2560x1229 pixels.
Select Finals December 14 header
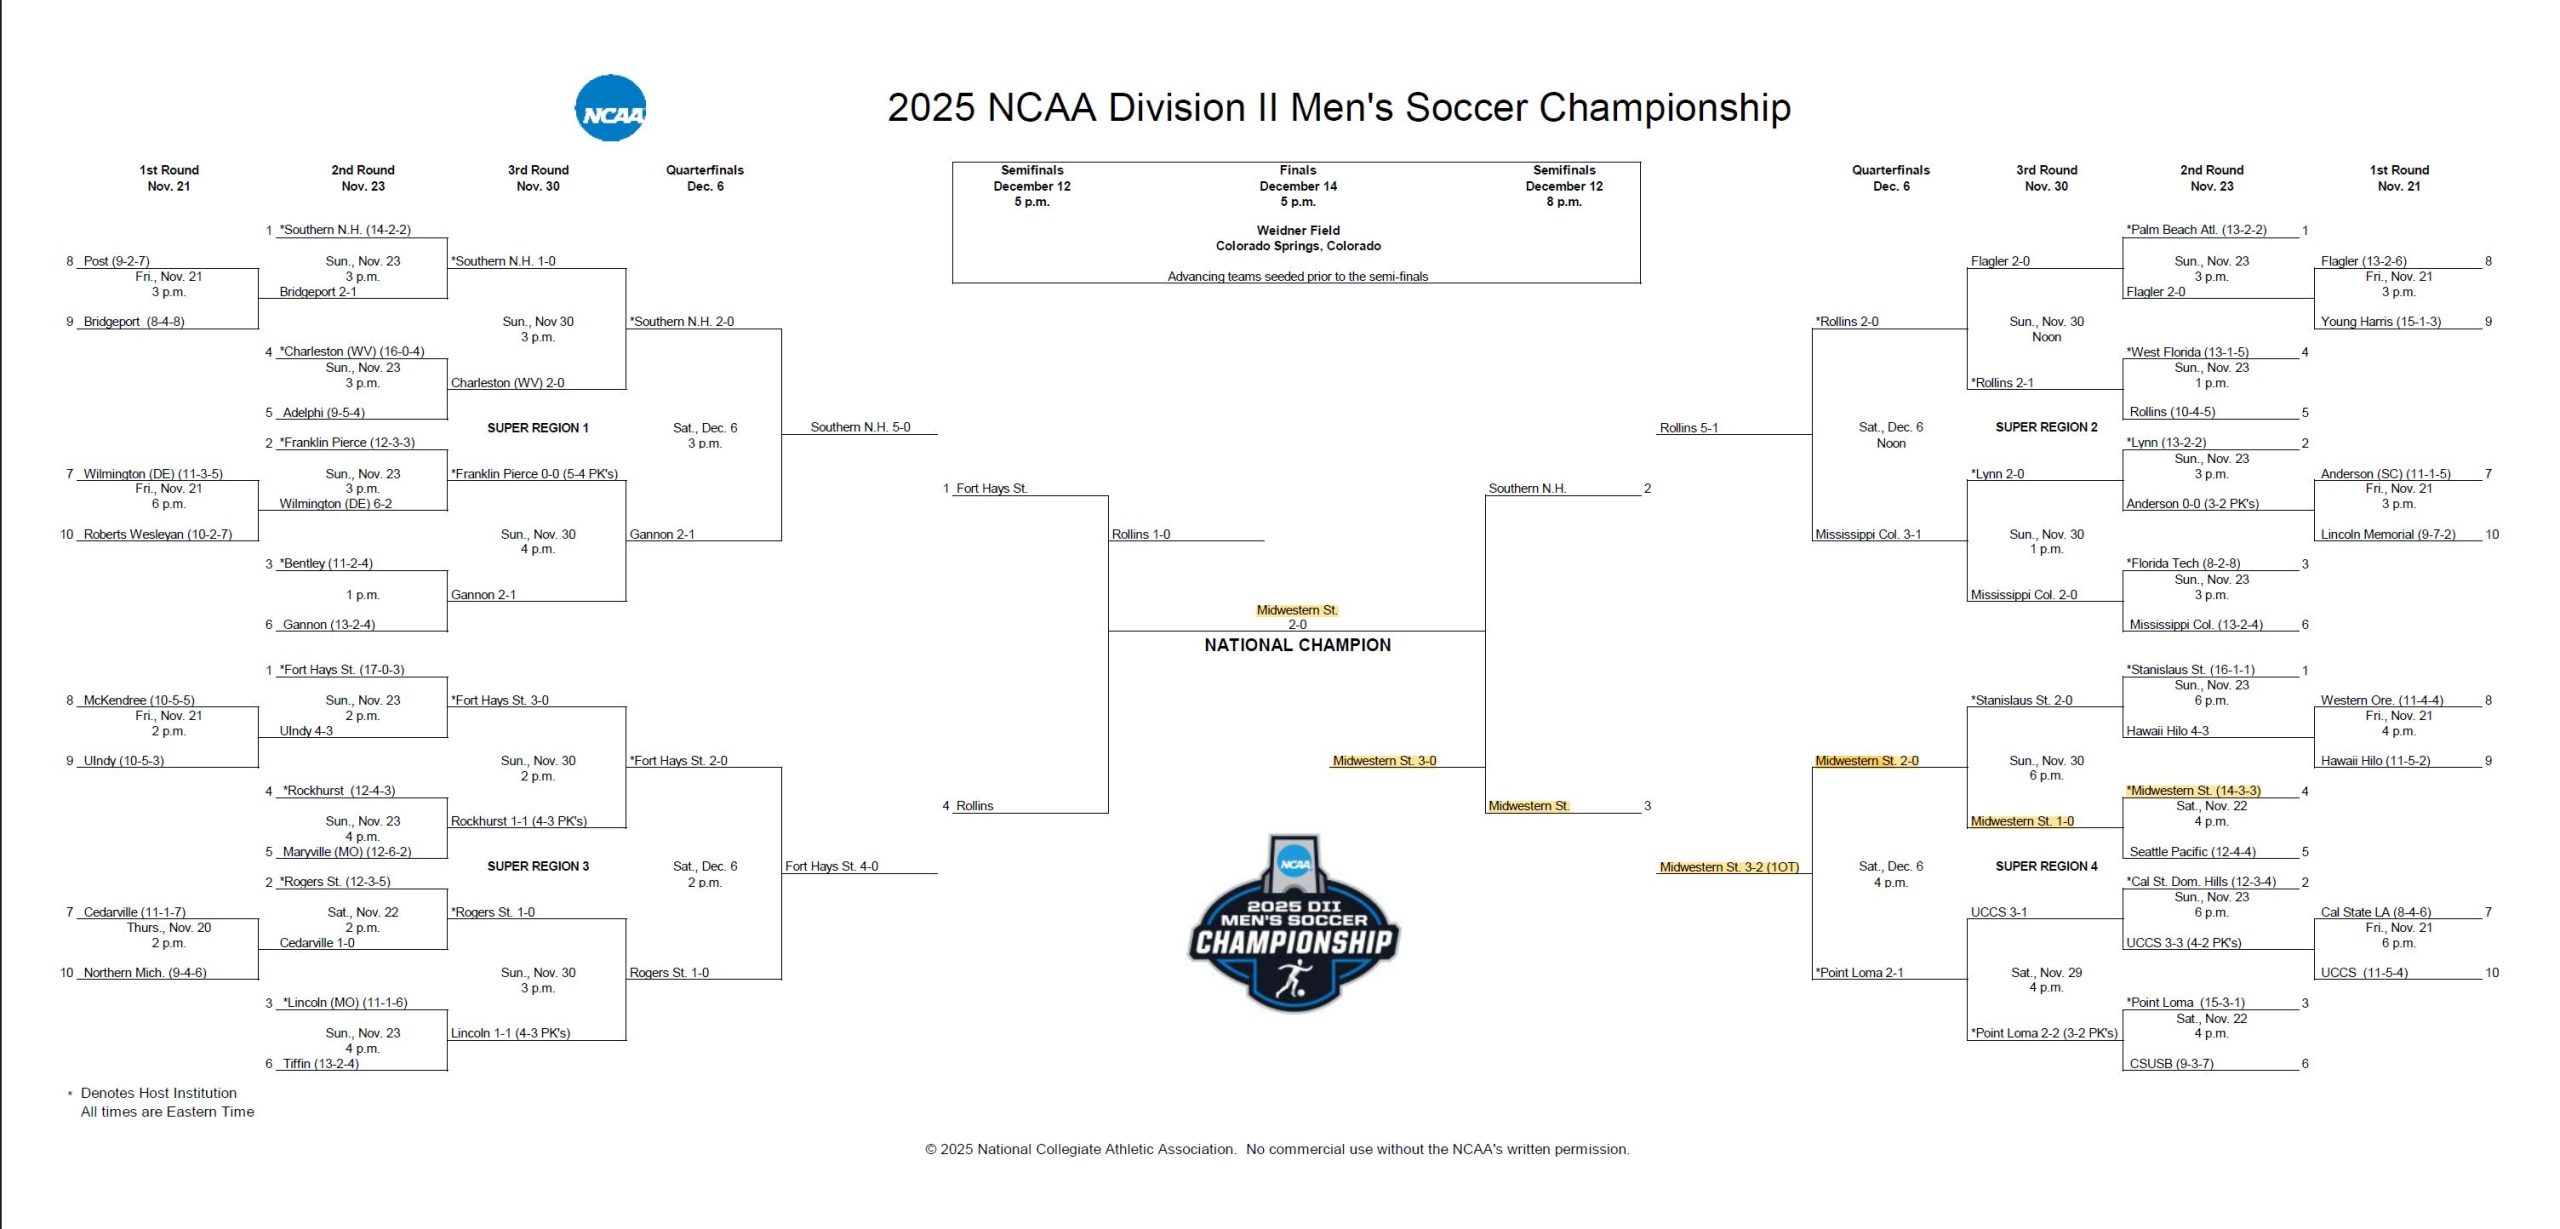[1298, 178]
